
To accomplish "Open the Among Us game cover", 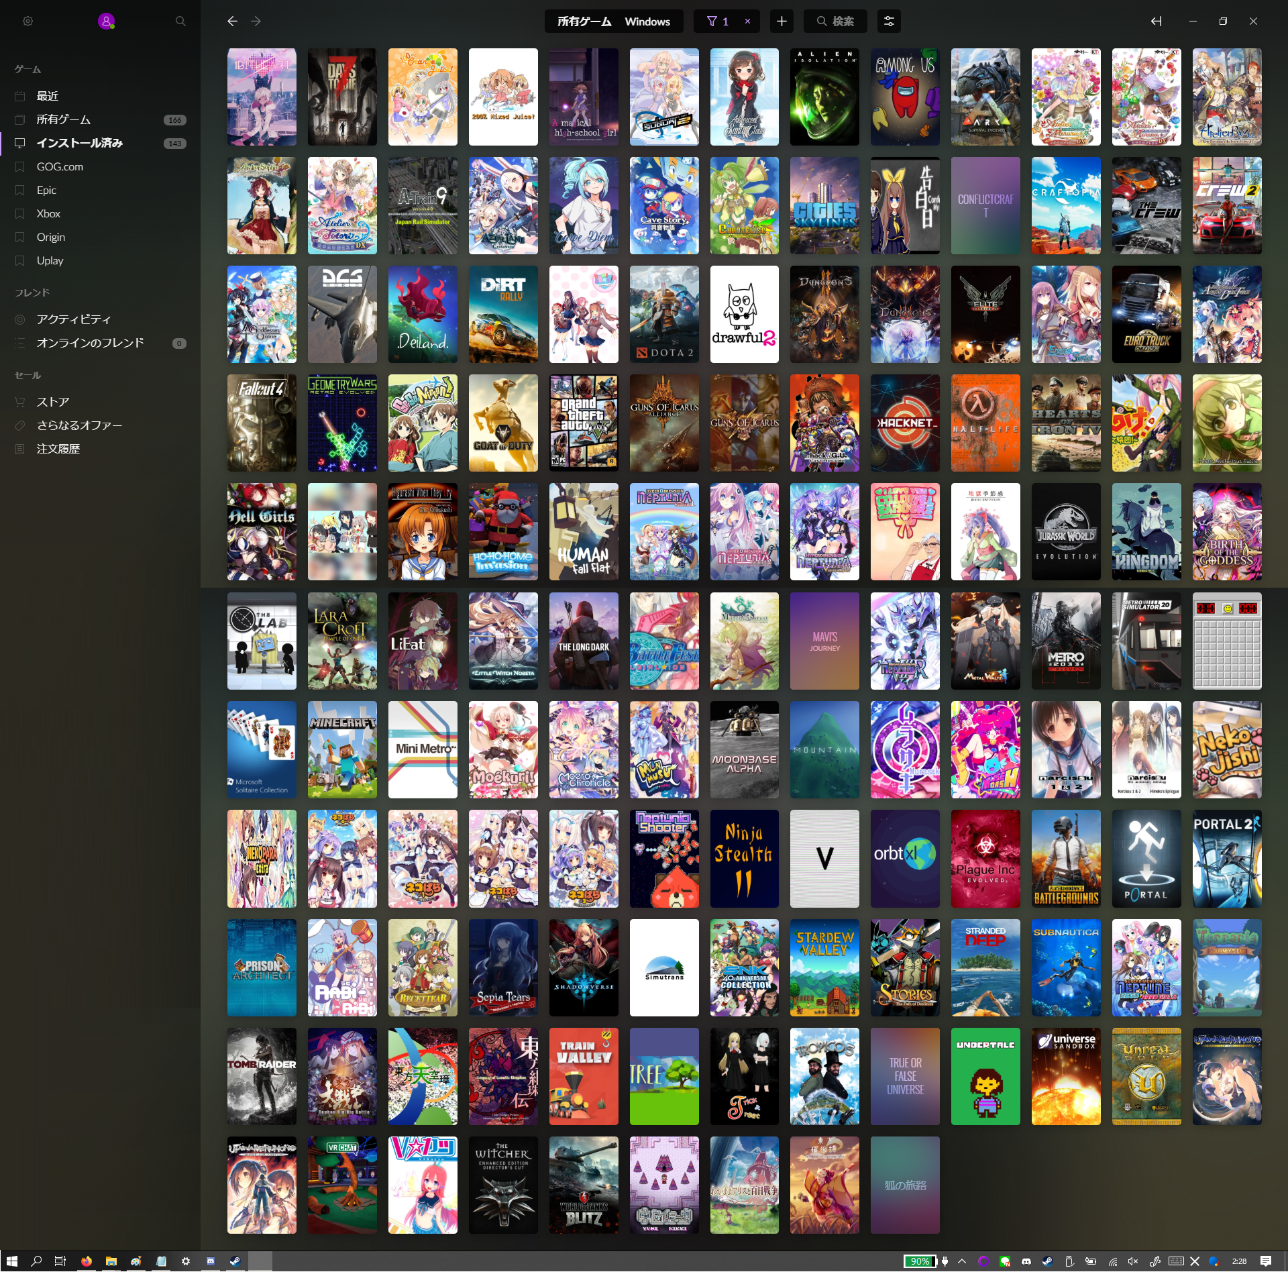I will (905, 97).
